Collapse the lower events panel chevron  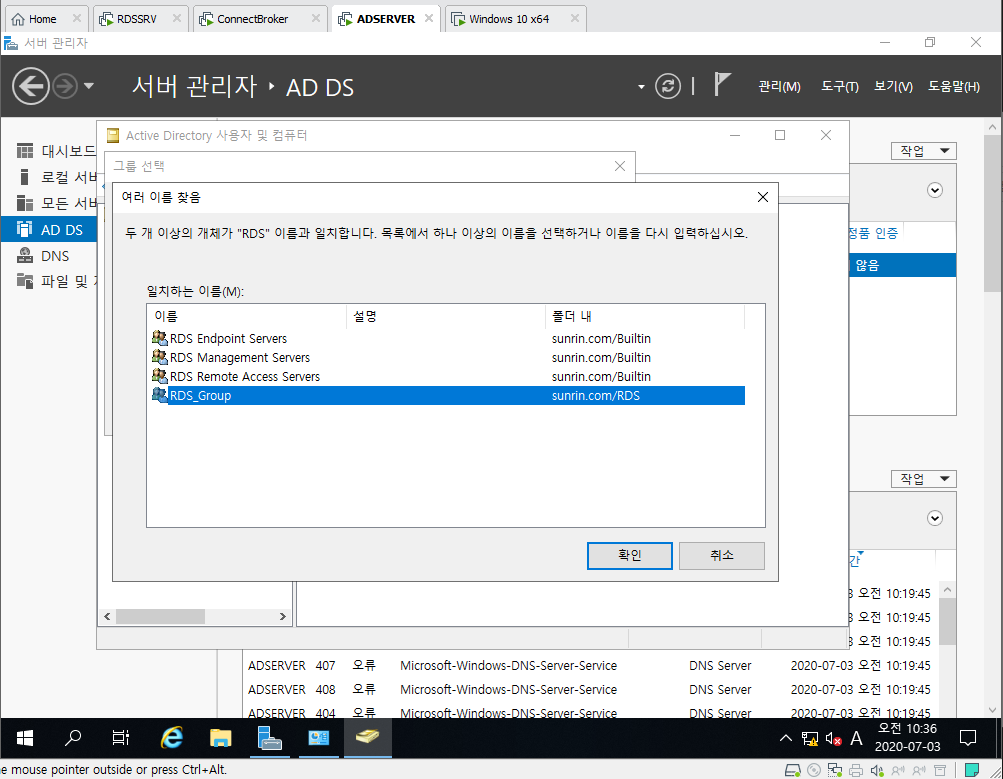(935, 518)
